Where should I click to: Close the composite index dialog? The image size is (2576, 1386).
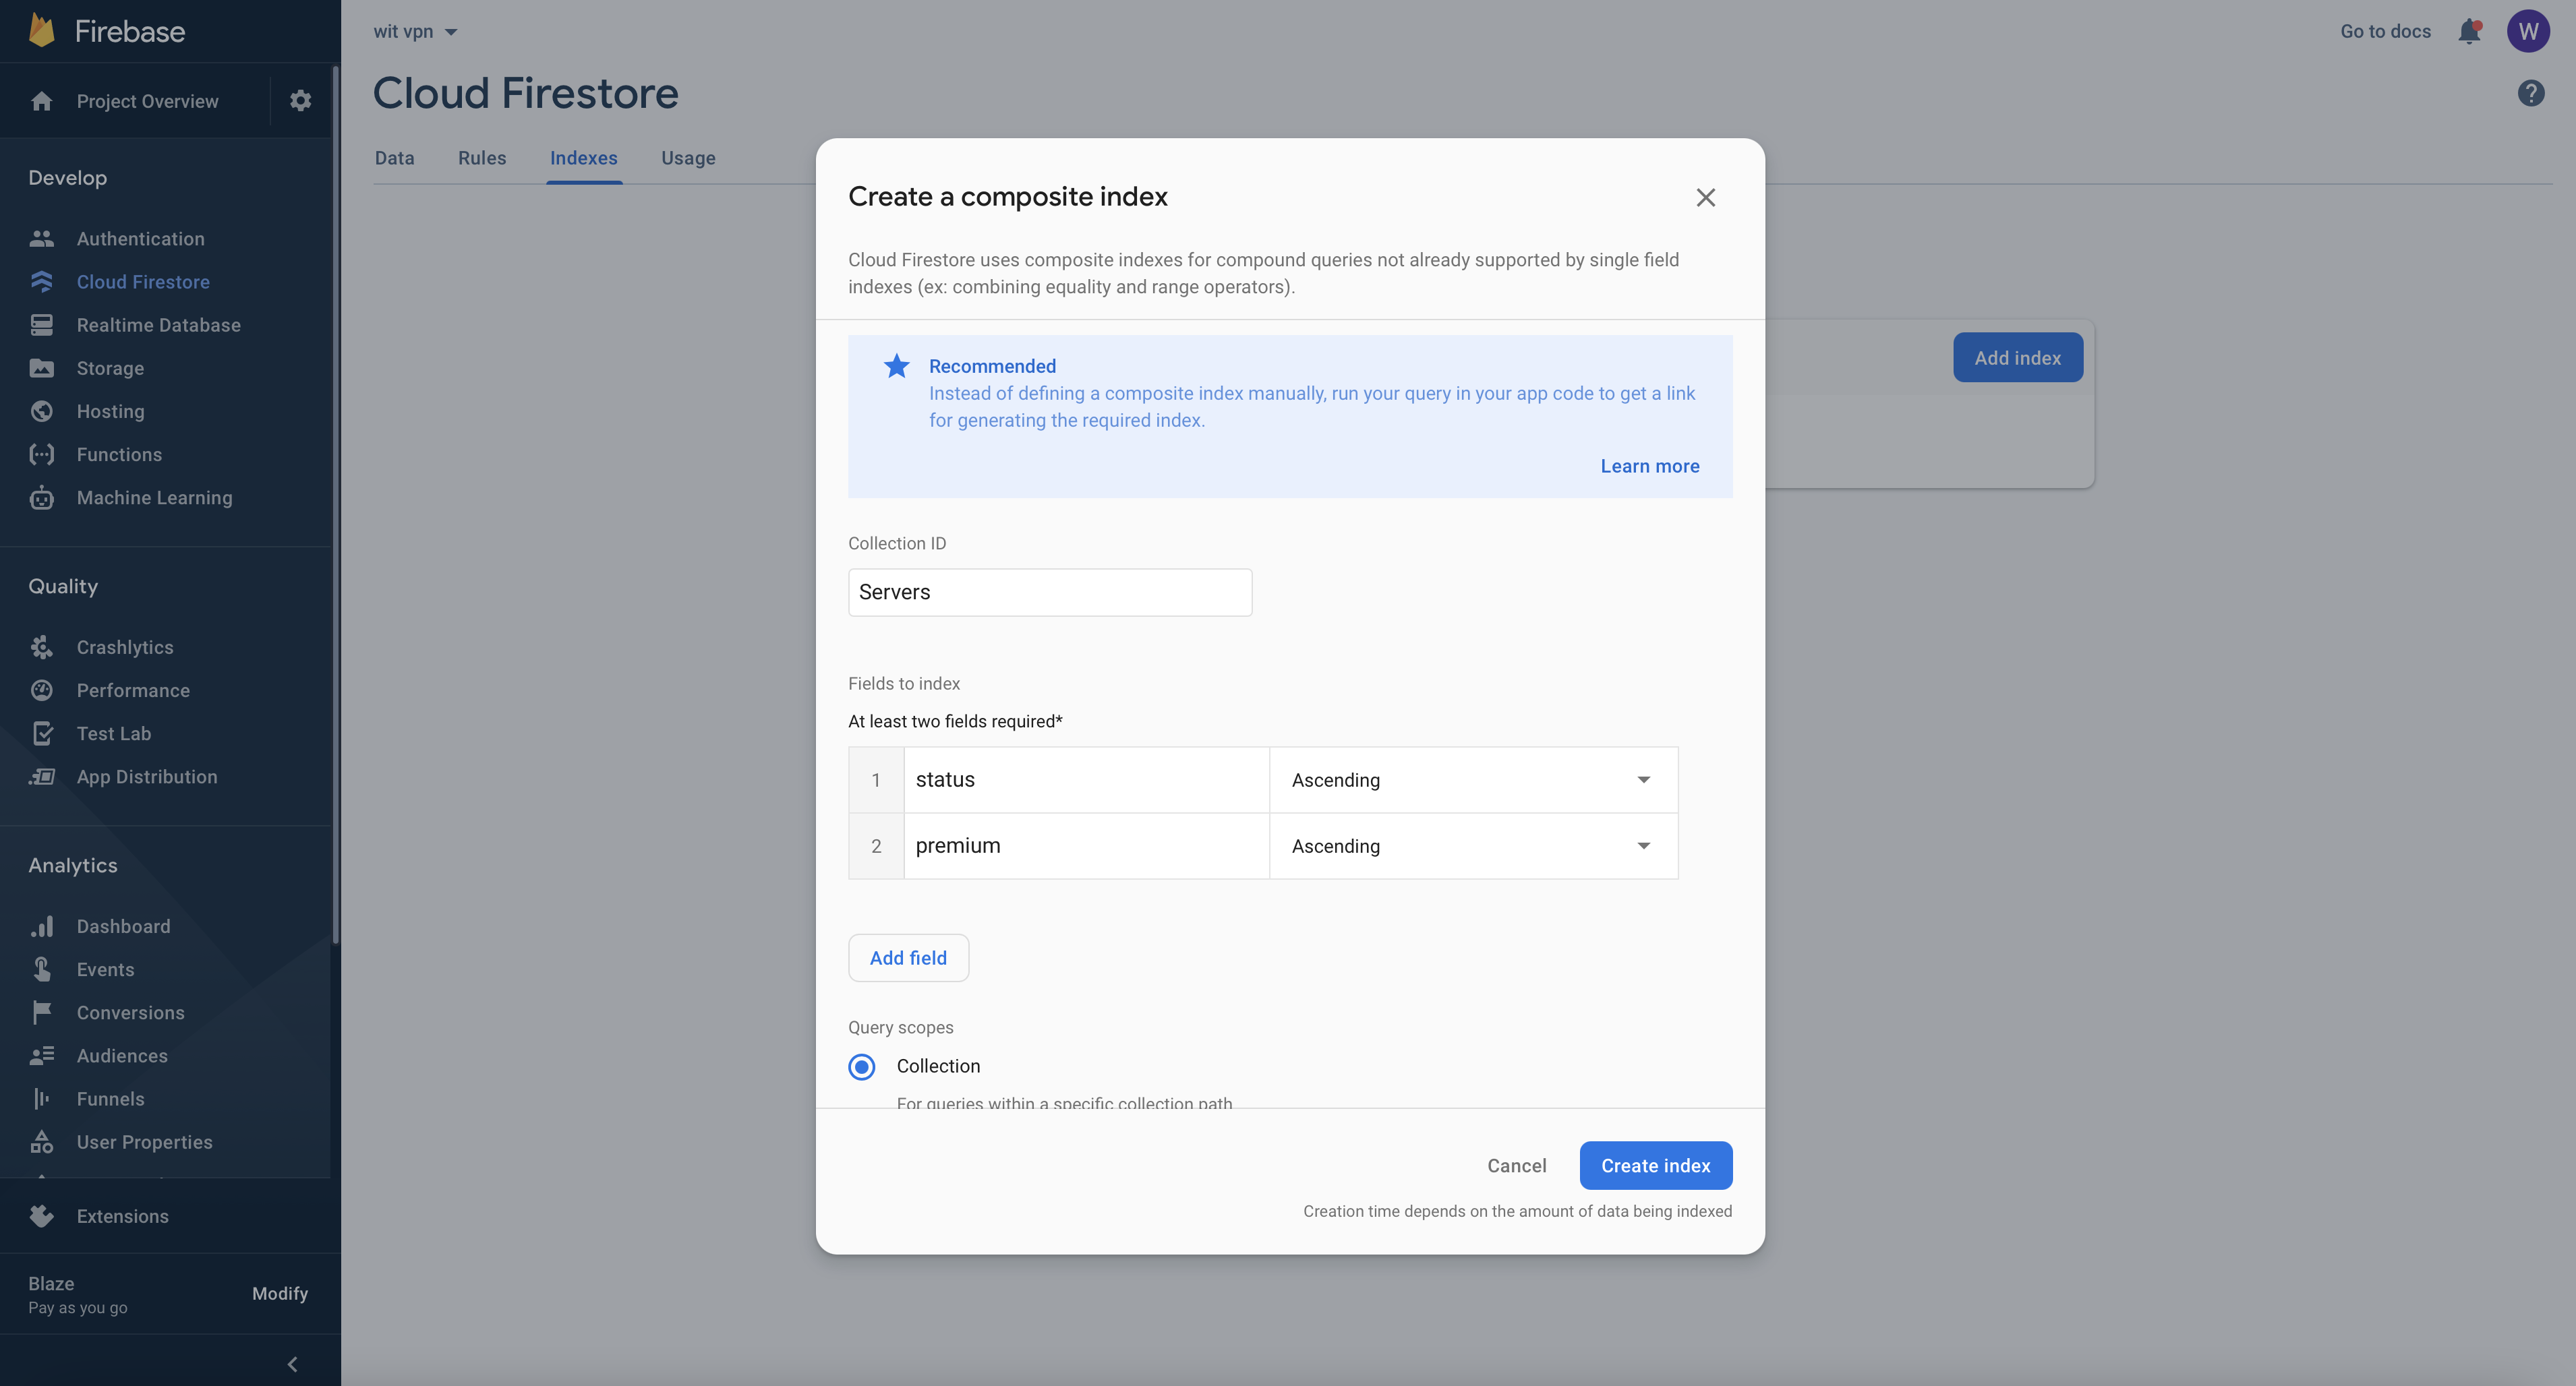coord(1705,197)
